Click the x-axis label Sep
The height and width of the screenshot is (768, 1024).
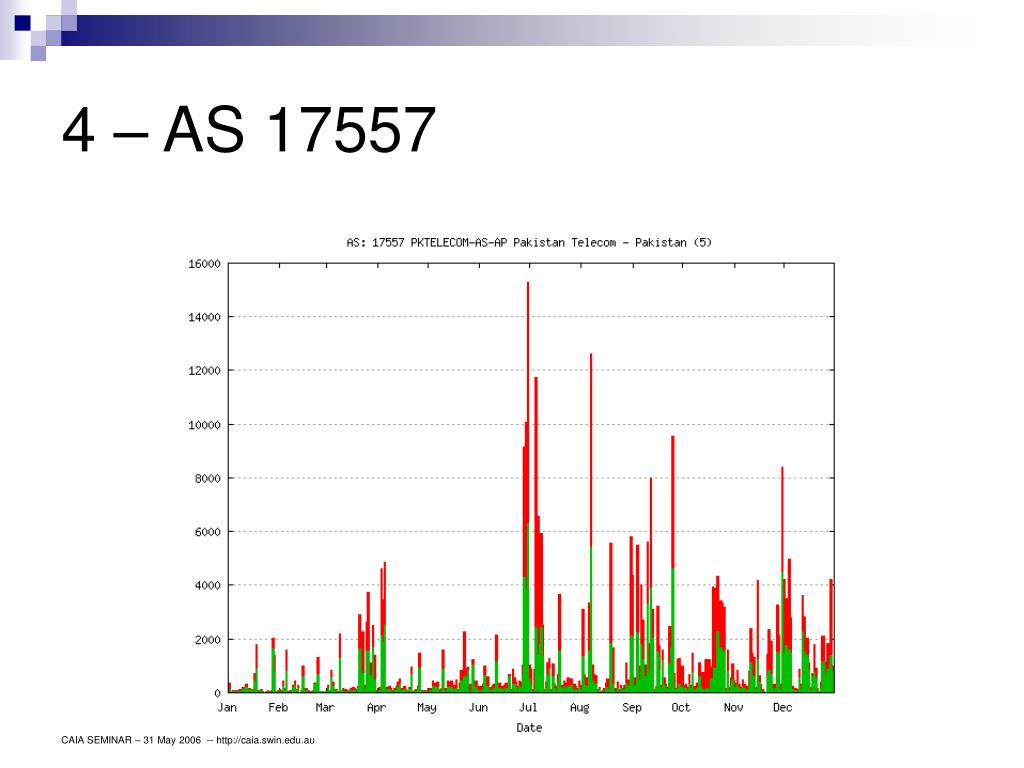pyautogui.click(x=632, y=708)
